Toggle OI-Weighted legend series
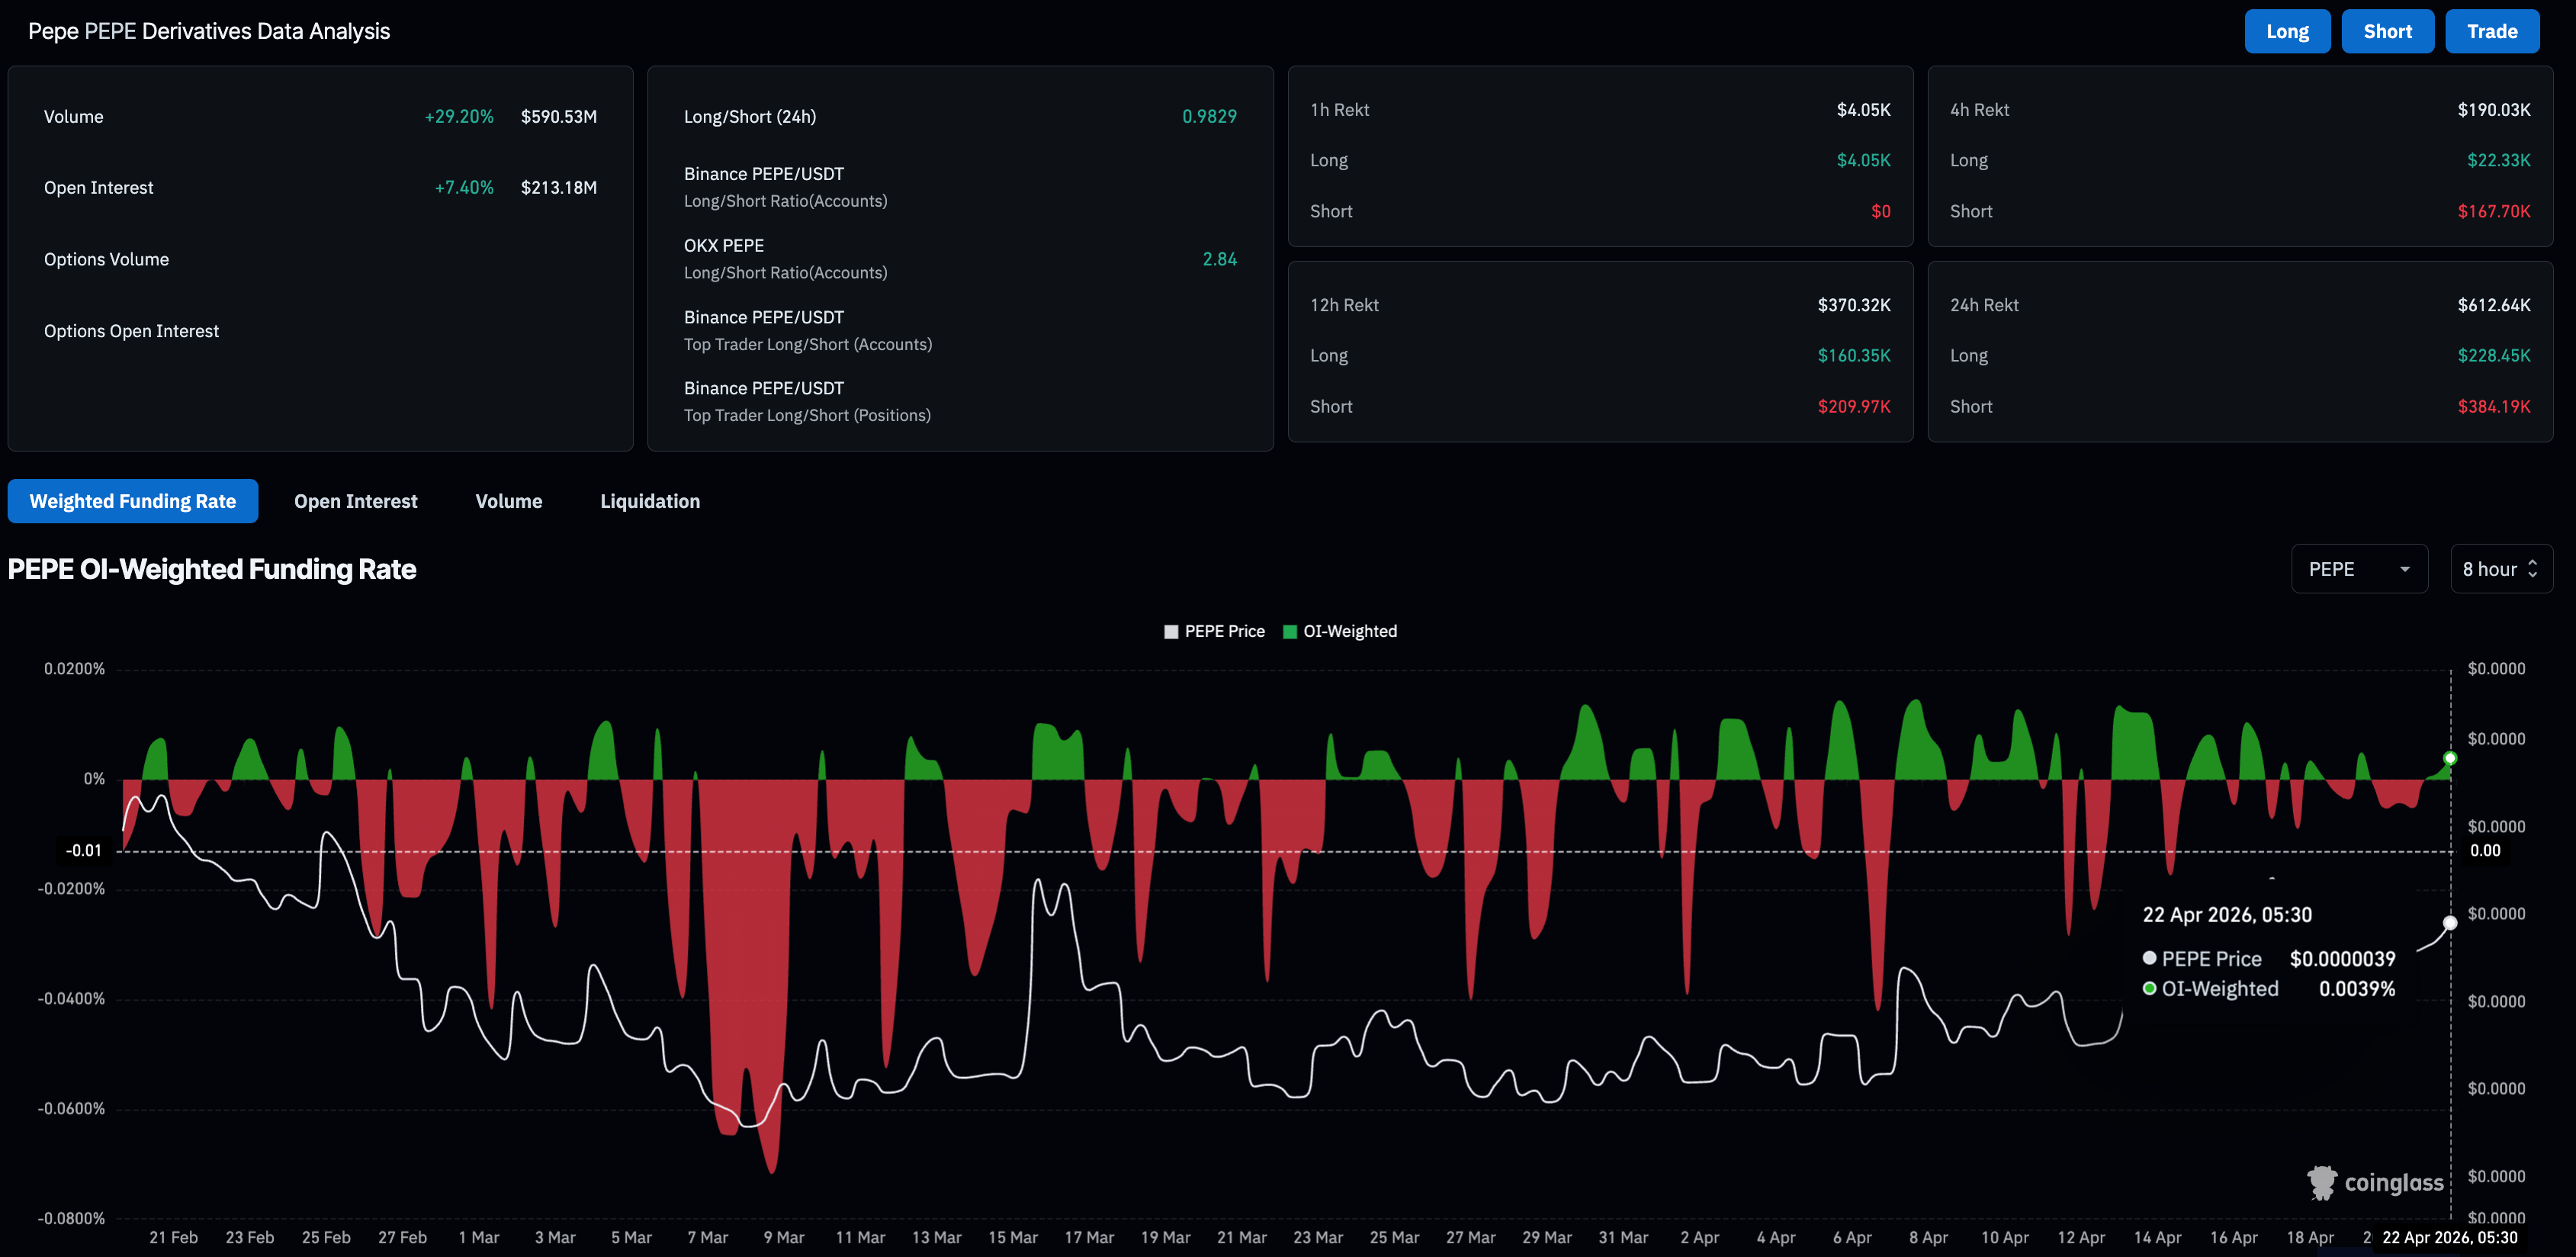Image resolution: width=2576 pixels, height=1257 pixels. pos(1349,631)
